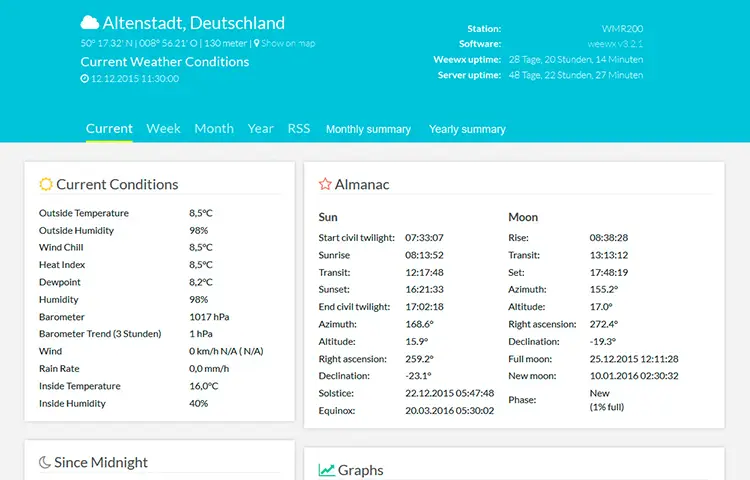Click the cloud icon beside Altenstadt, Deutschland
Viewport: 750px width, 480px height.
[x=90, y=22]
